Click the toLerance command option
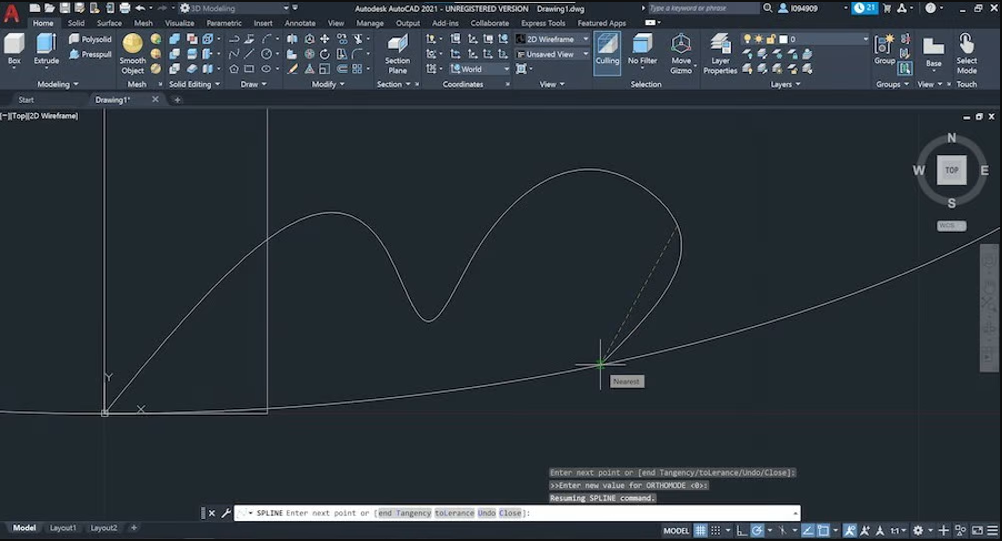This screenshot has width=1002, height=541. [x=454, y=513]
